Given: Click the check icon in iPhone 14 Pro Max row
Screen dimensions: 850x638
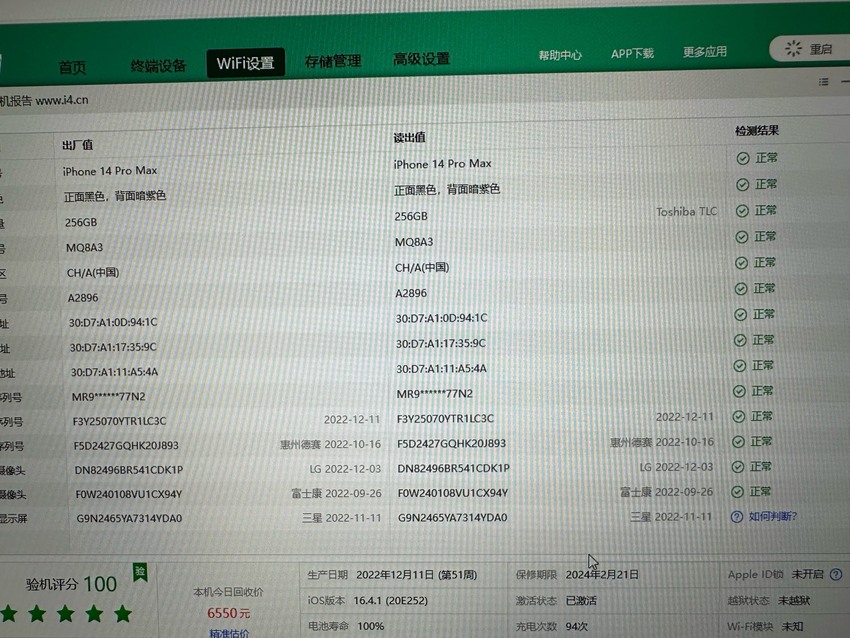Looking at the screenshot, I should pyautogui.click(x=743, y=158).
